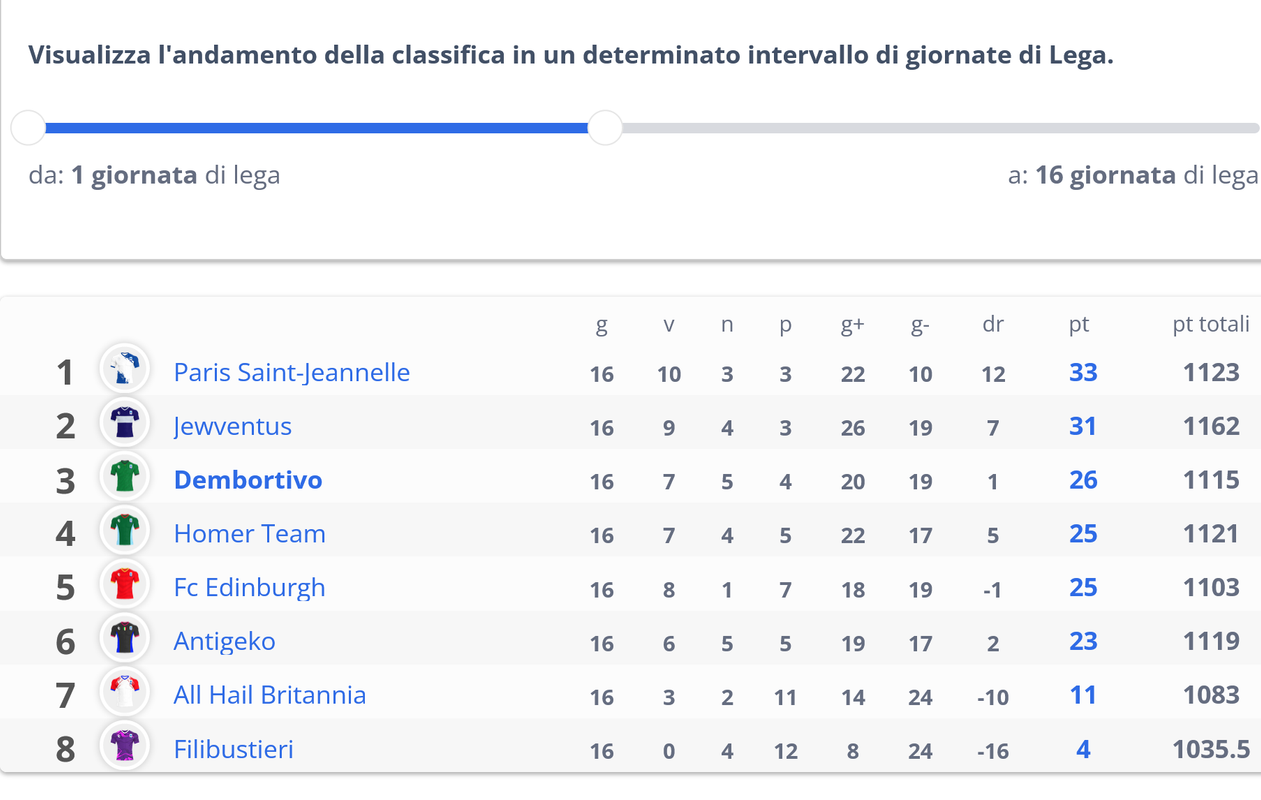Click the Fc Edinburgh red jersey icon

point(125,587)
